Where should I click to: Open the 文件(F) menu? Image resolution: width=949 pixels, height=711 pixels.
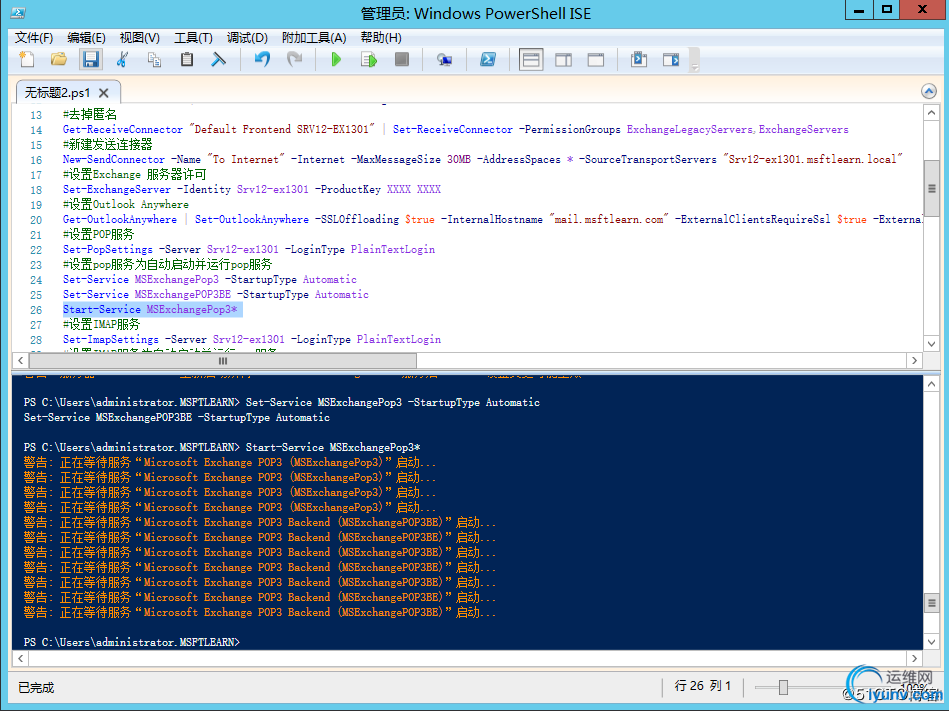pyautogui.click(x=34, y=38)
